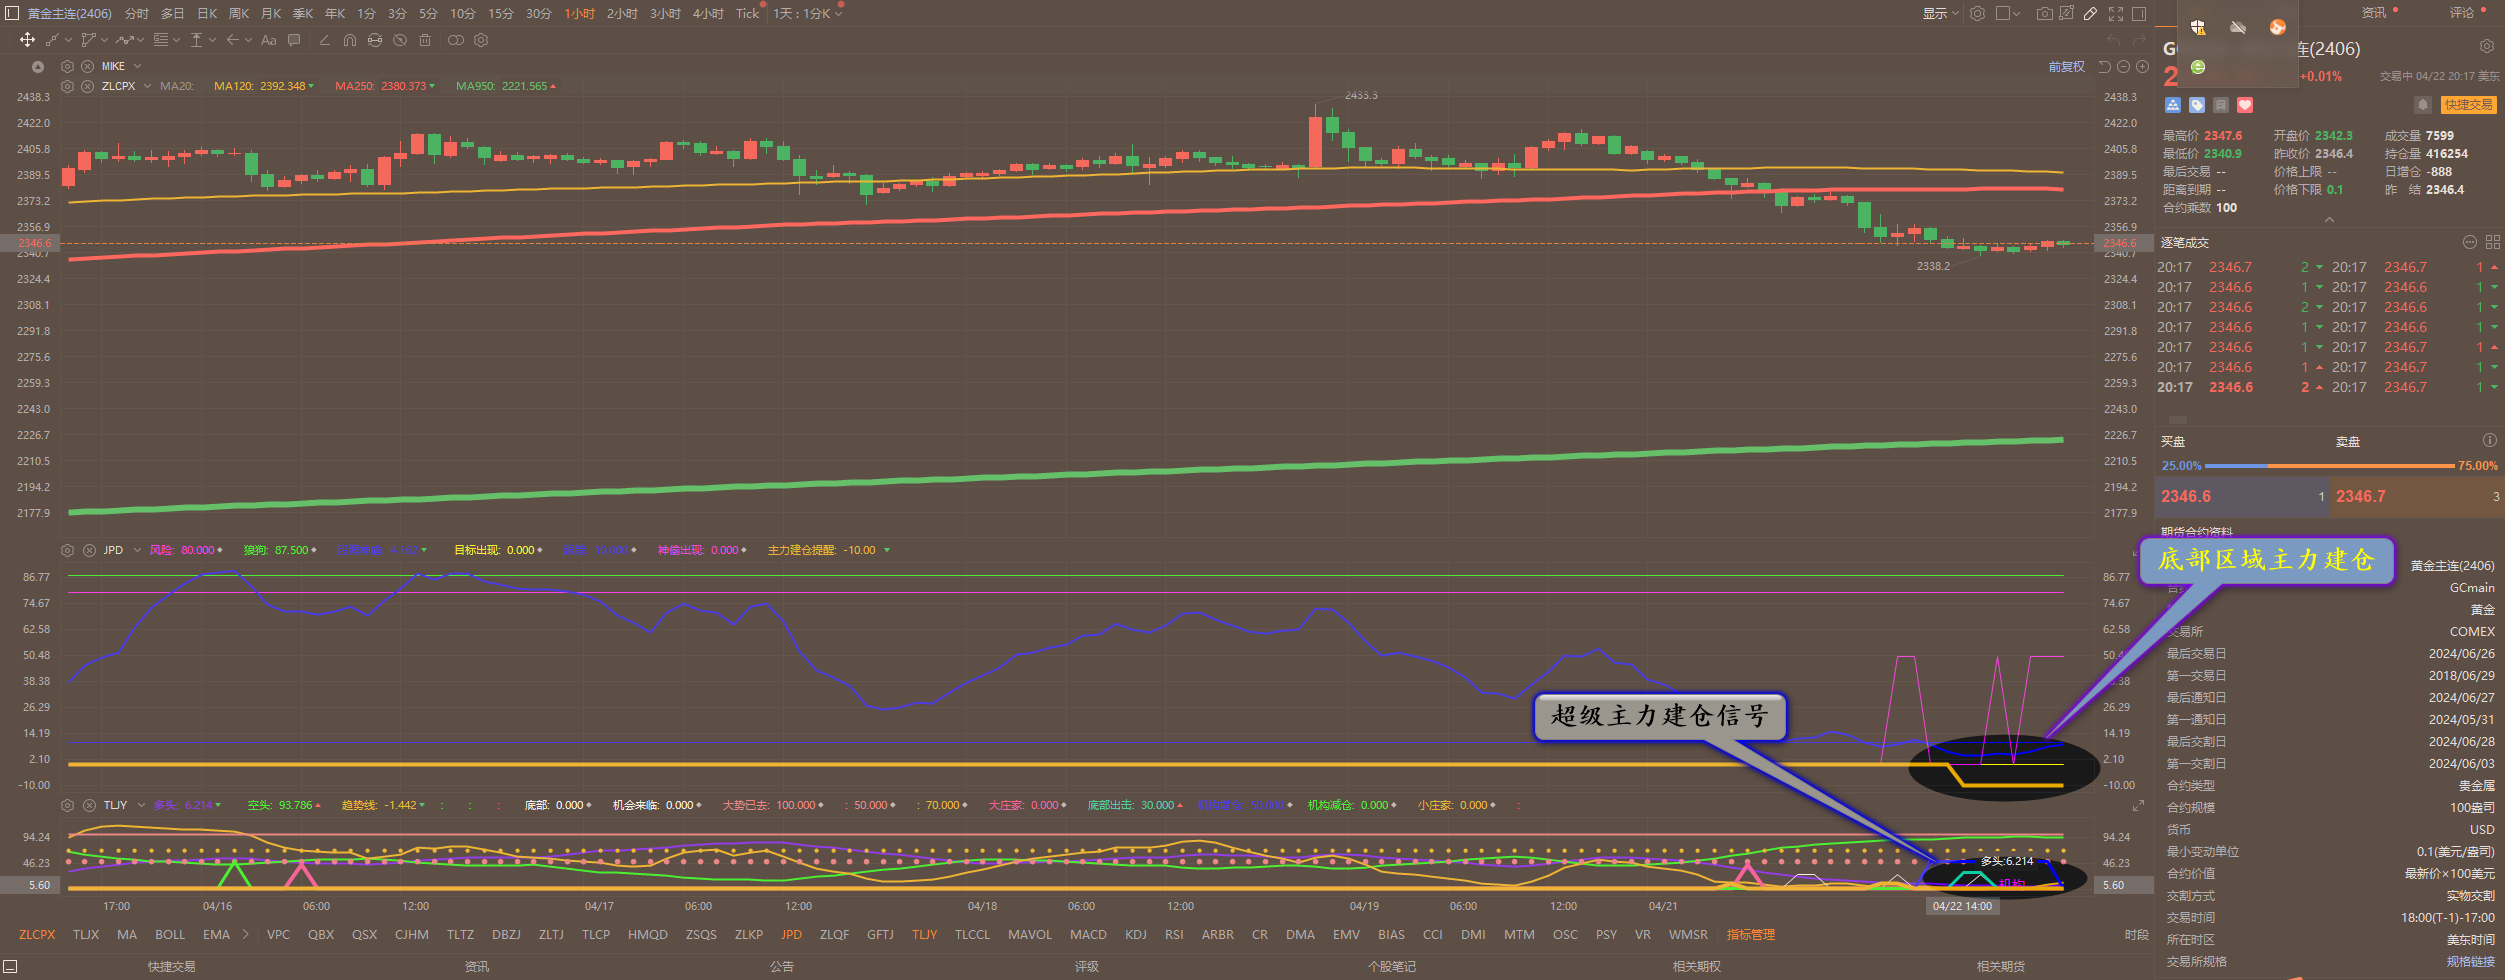
Task: Select the 15分 timeframe
Action: (x=501, y=14)
